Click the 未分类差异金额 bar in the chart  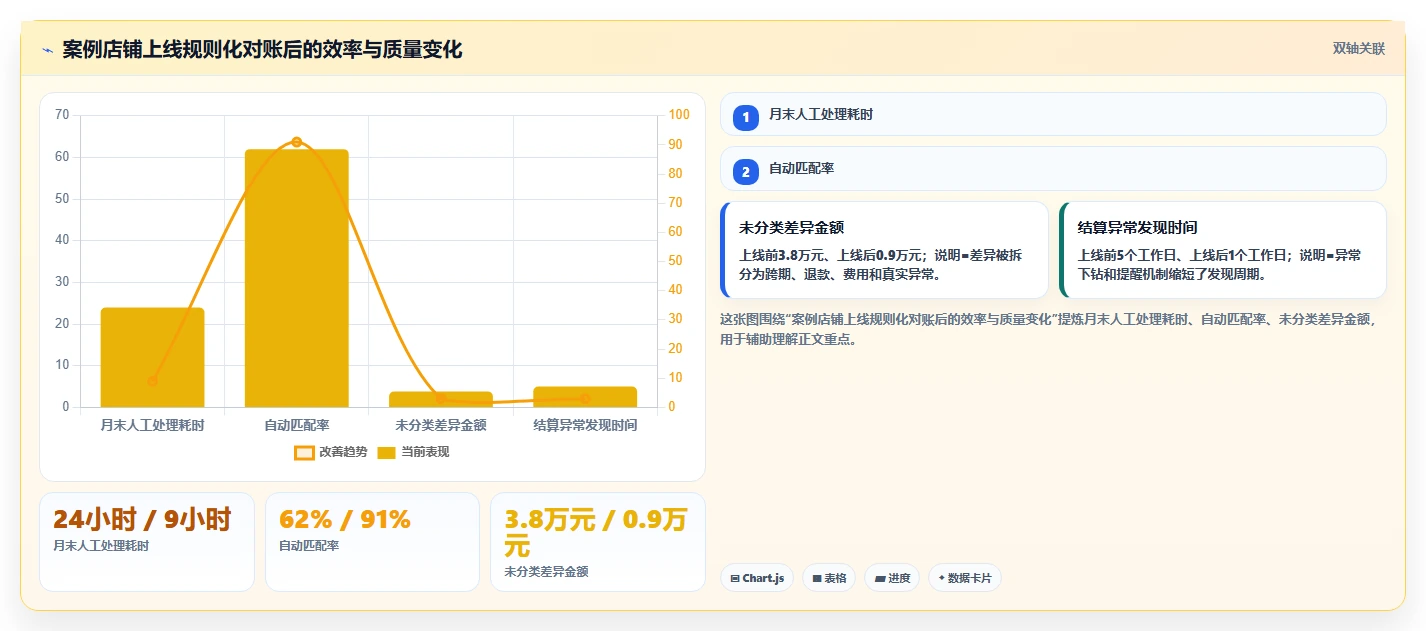click(441, 399)
